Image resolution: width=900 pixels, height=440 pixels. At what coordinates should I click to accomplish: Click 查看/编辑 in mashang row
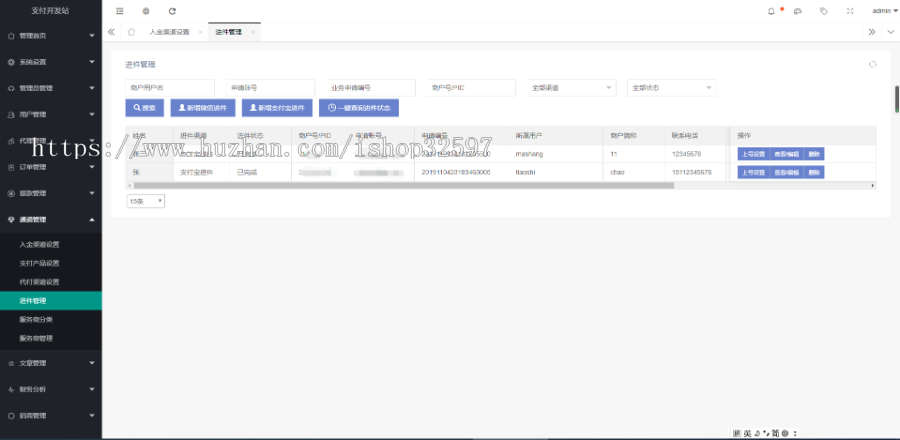[x=786, y=154]
